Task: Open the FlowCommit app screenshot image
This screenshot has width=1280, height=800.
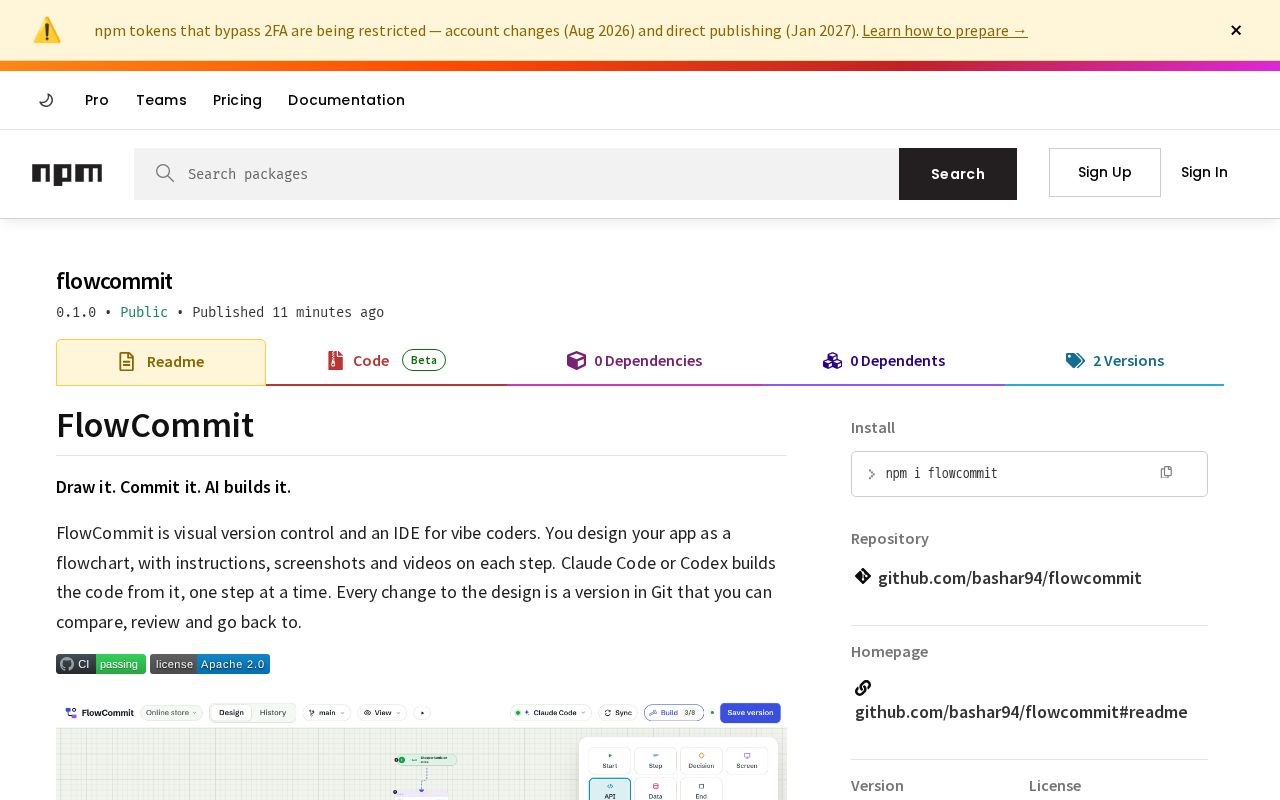Action: pos(421,750)
